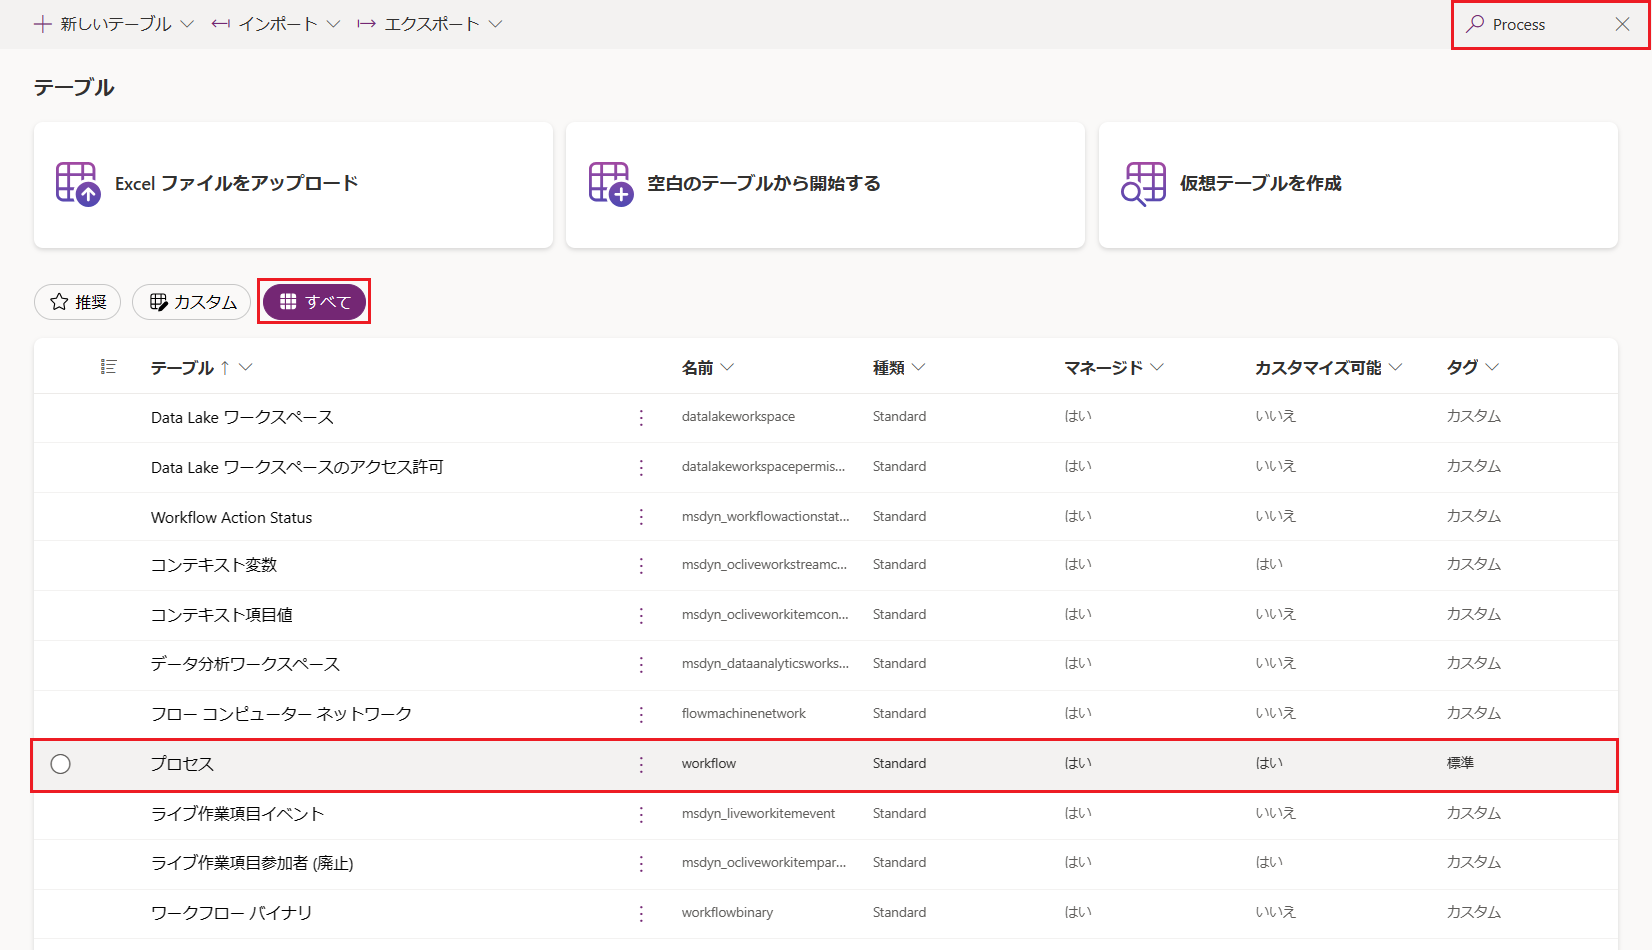Open the Data Lake ワークスペース table
This screenshot has width=1652, height=950.
tap(242, 417)
